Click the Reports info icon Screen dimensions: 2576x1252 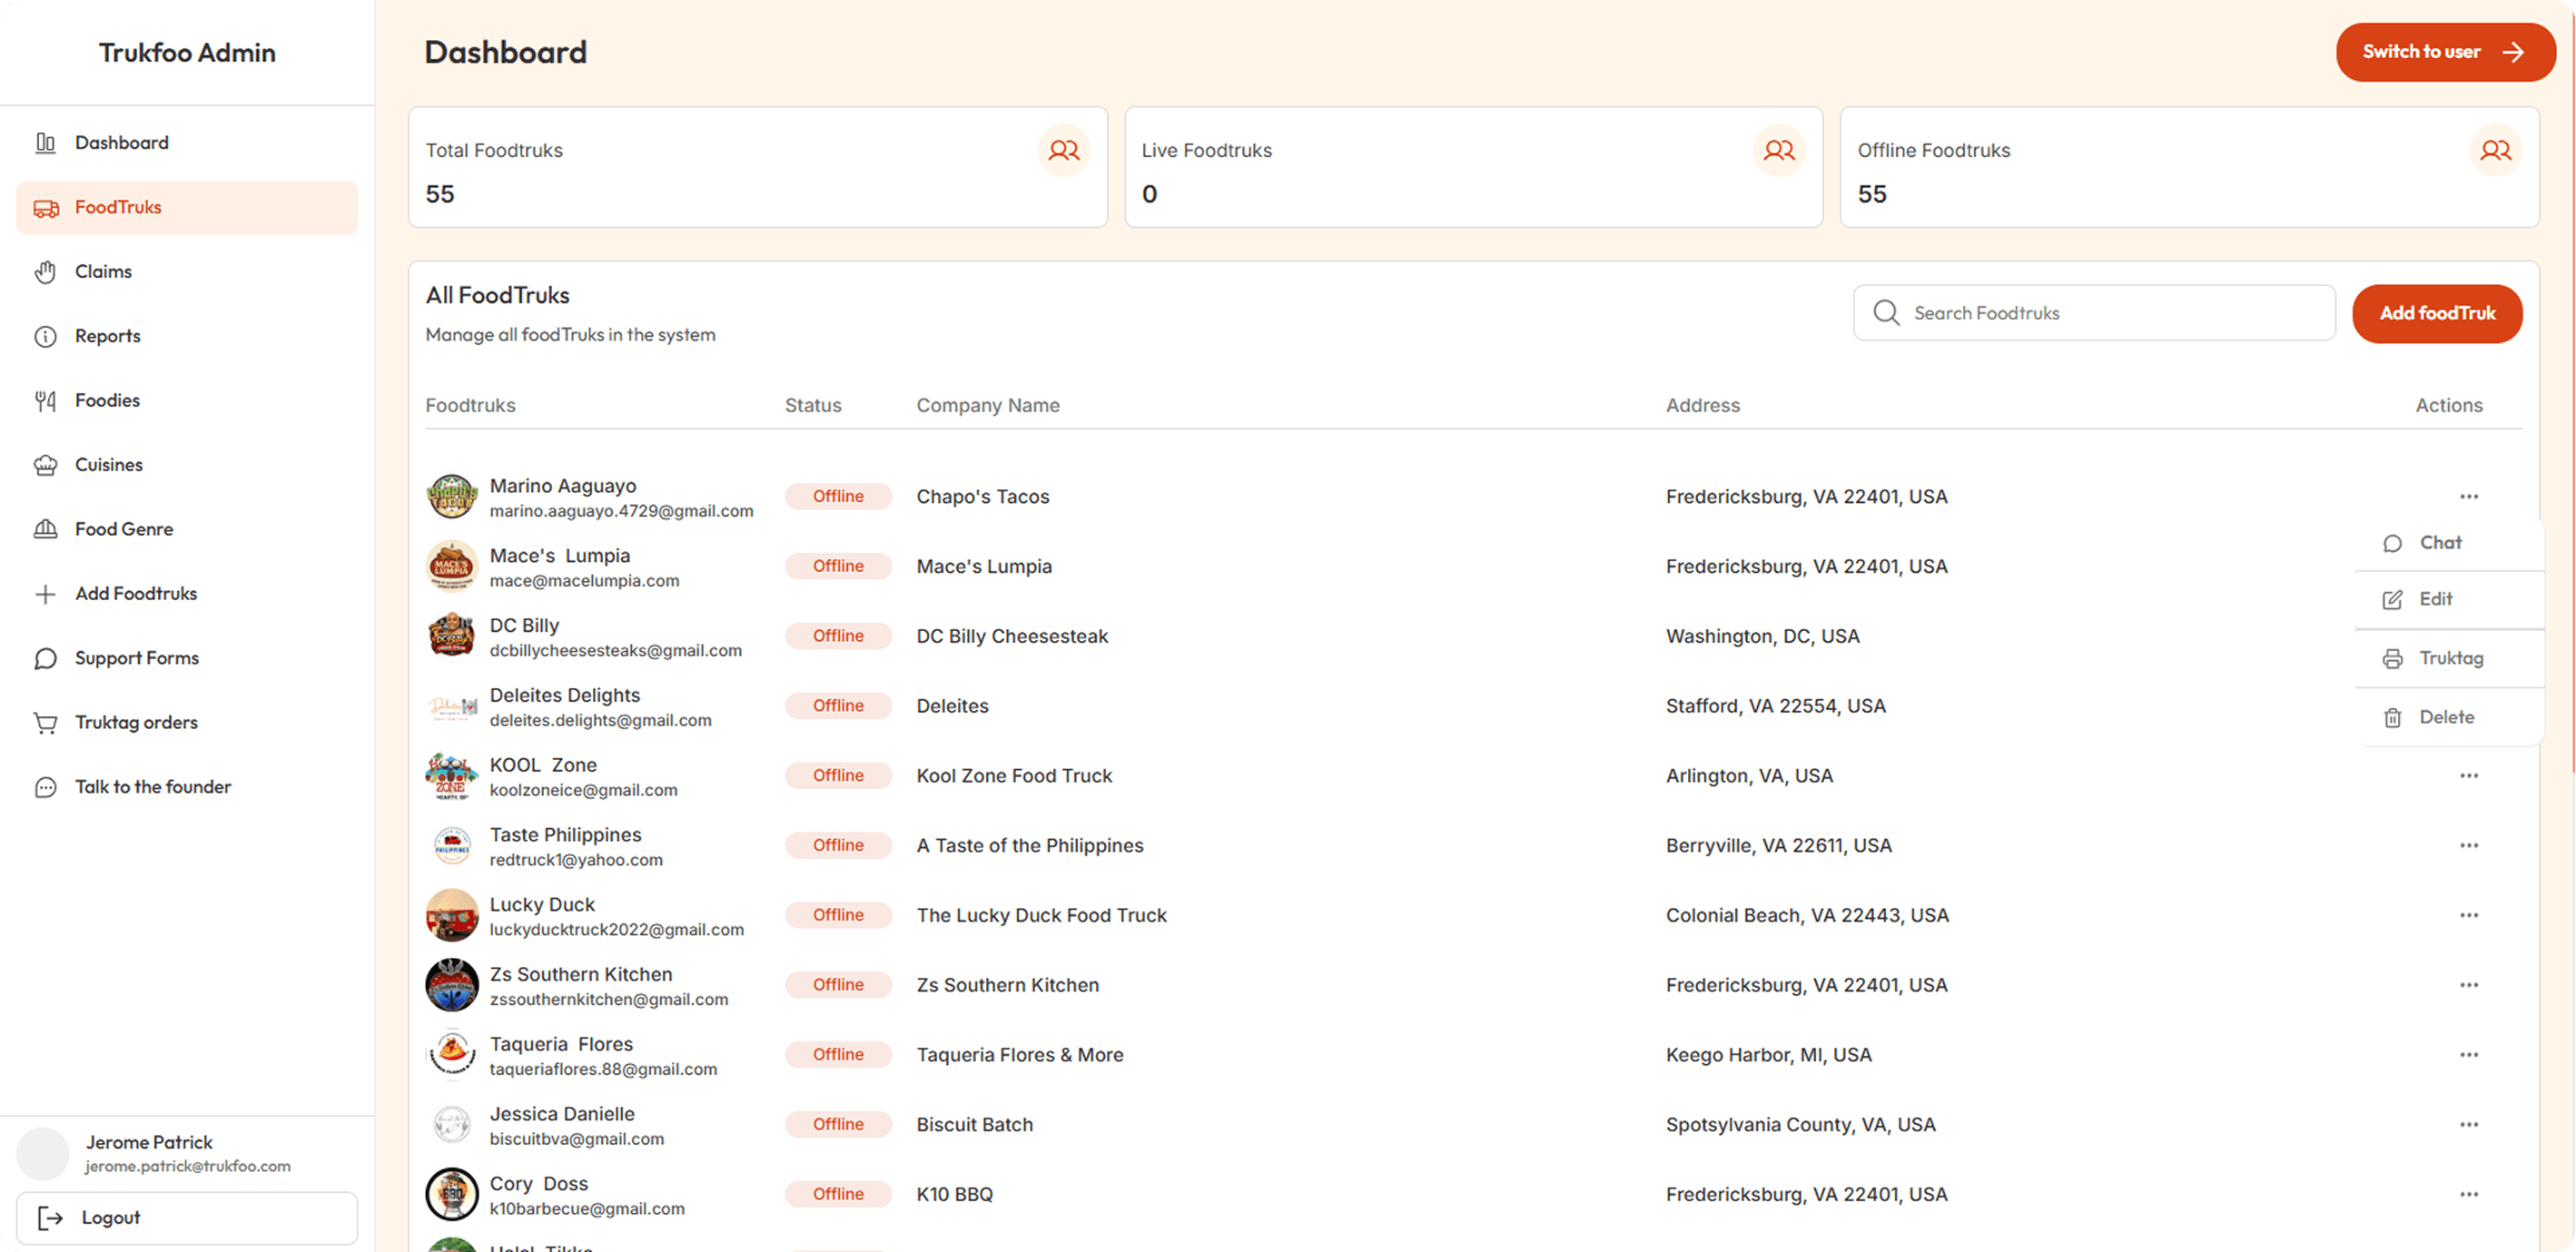pos(46,336)
